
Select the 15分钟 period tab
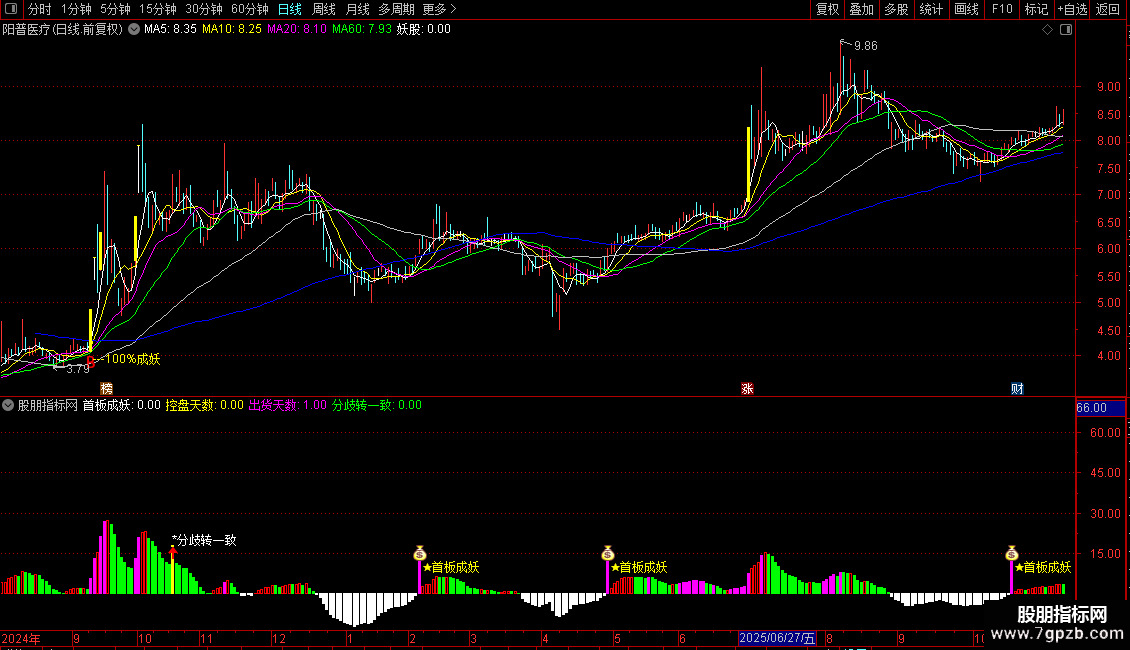pyautogui.click(x=158, y=9)
